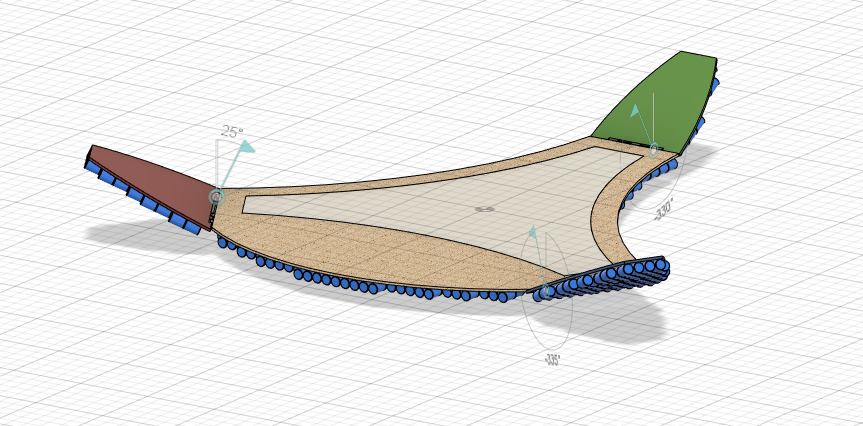Image resolution: width=863 pixels, height=426 pixels.
Task: Click the teal arrow above the -335° rotation ring
Action: (533, 232)
